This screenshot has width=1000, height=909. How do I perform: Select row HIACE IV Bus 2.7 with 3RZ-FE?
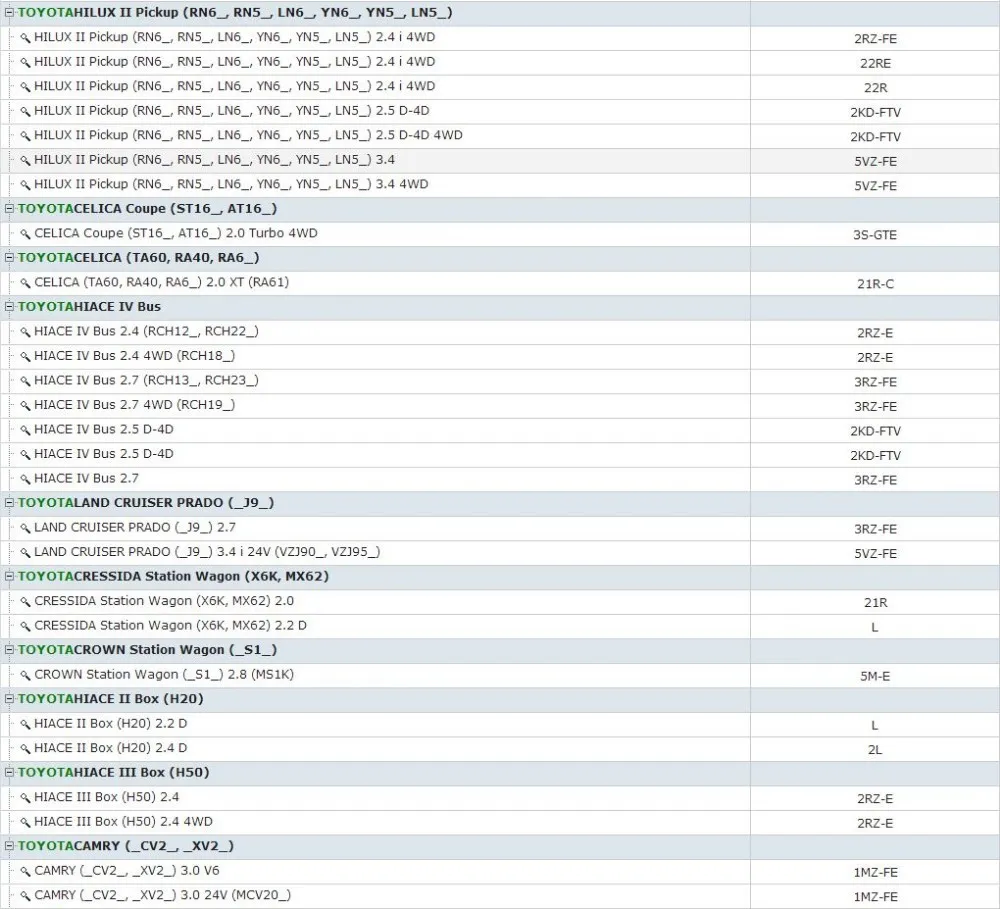500,479
